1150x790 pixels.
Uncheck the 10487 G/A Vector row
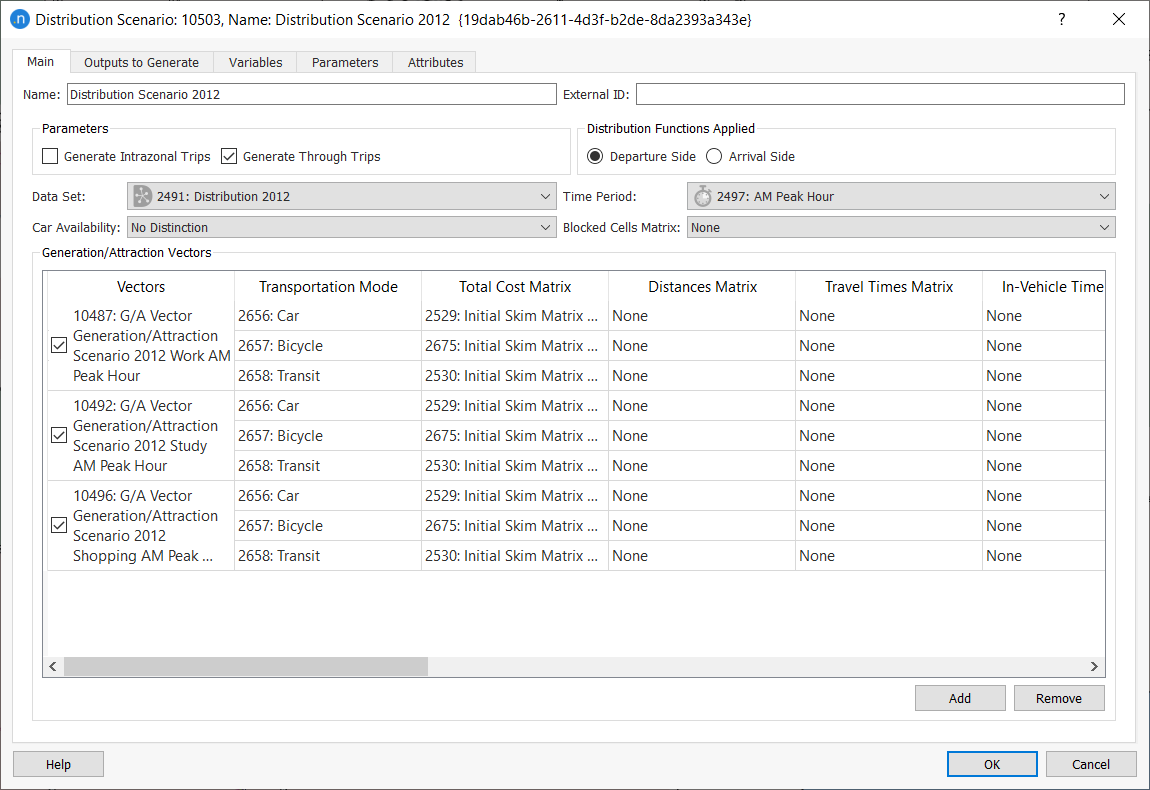59,345
